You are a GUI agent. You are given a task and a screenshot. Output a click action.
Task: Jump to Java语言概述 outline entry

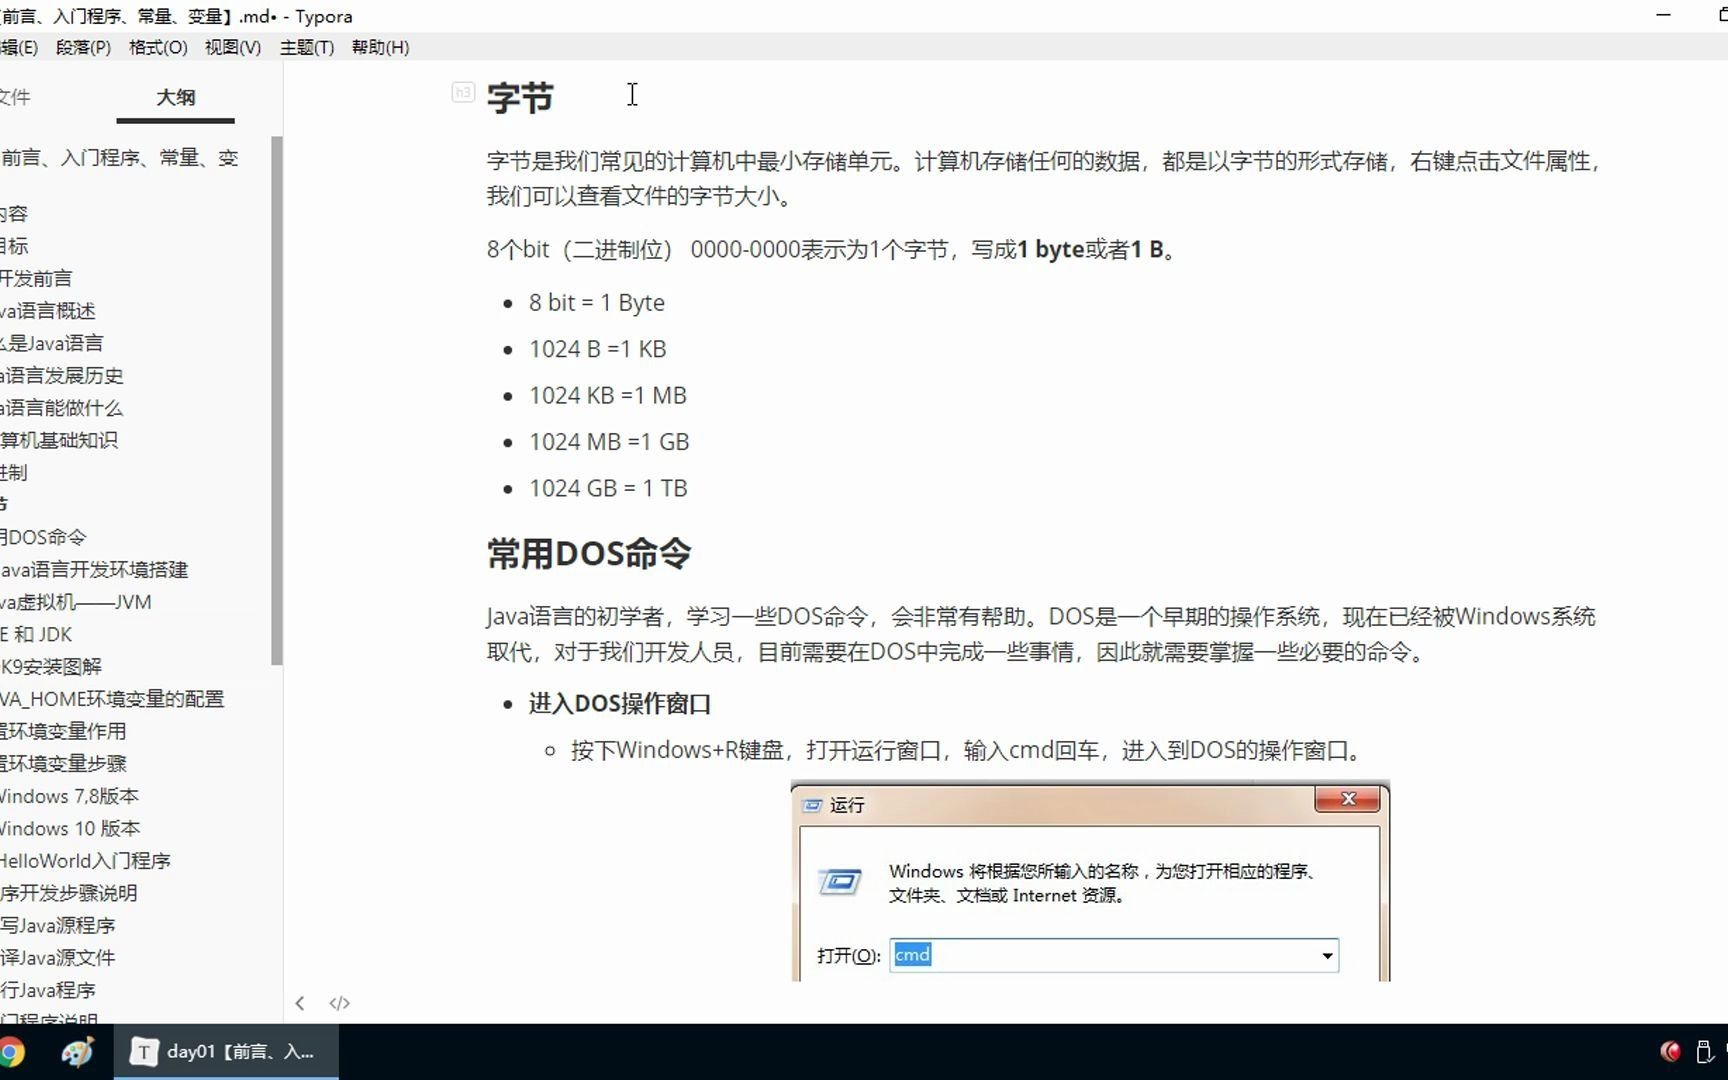pos(48,311)
